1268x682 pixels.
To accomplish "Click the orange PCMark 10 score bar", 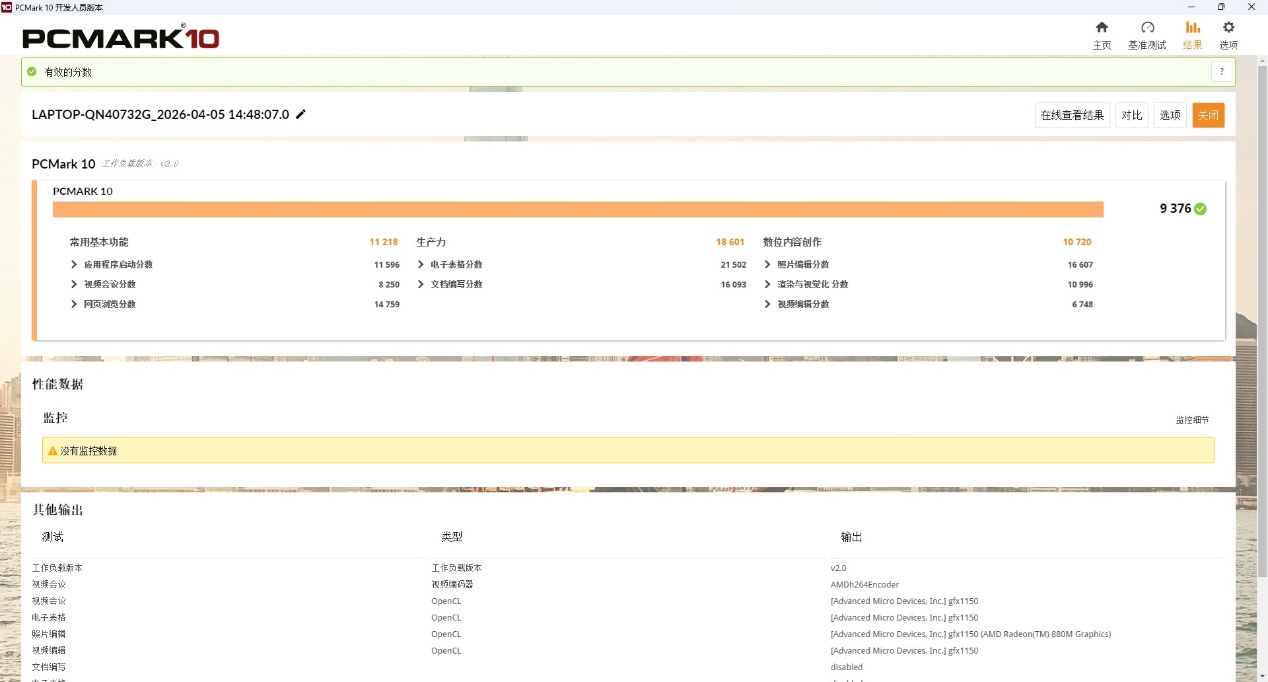I will (x=578, y=209).
